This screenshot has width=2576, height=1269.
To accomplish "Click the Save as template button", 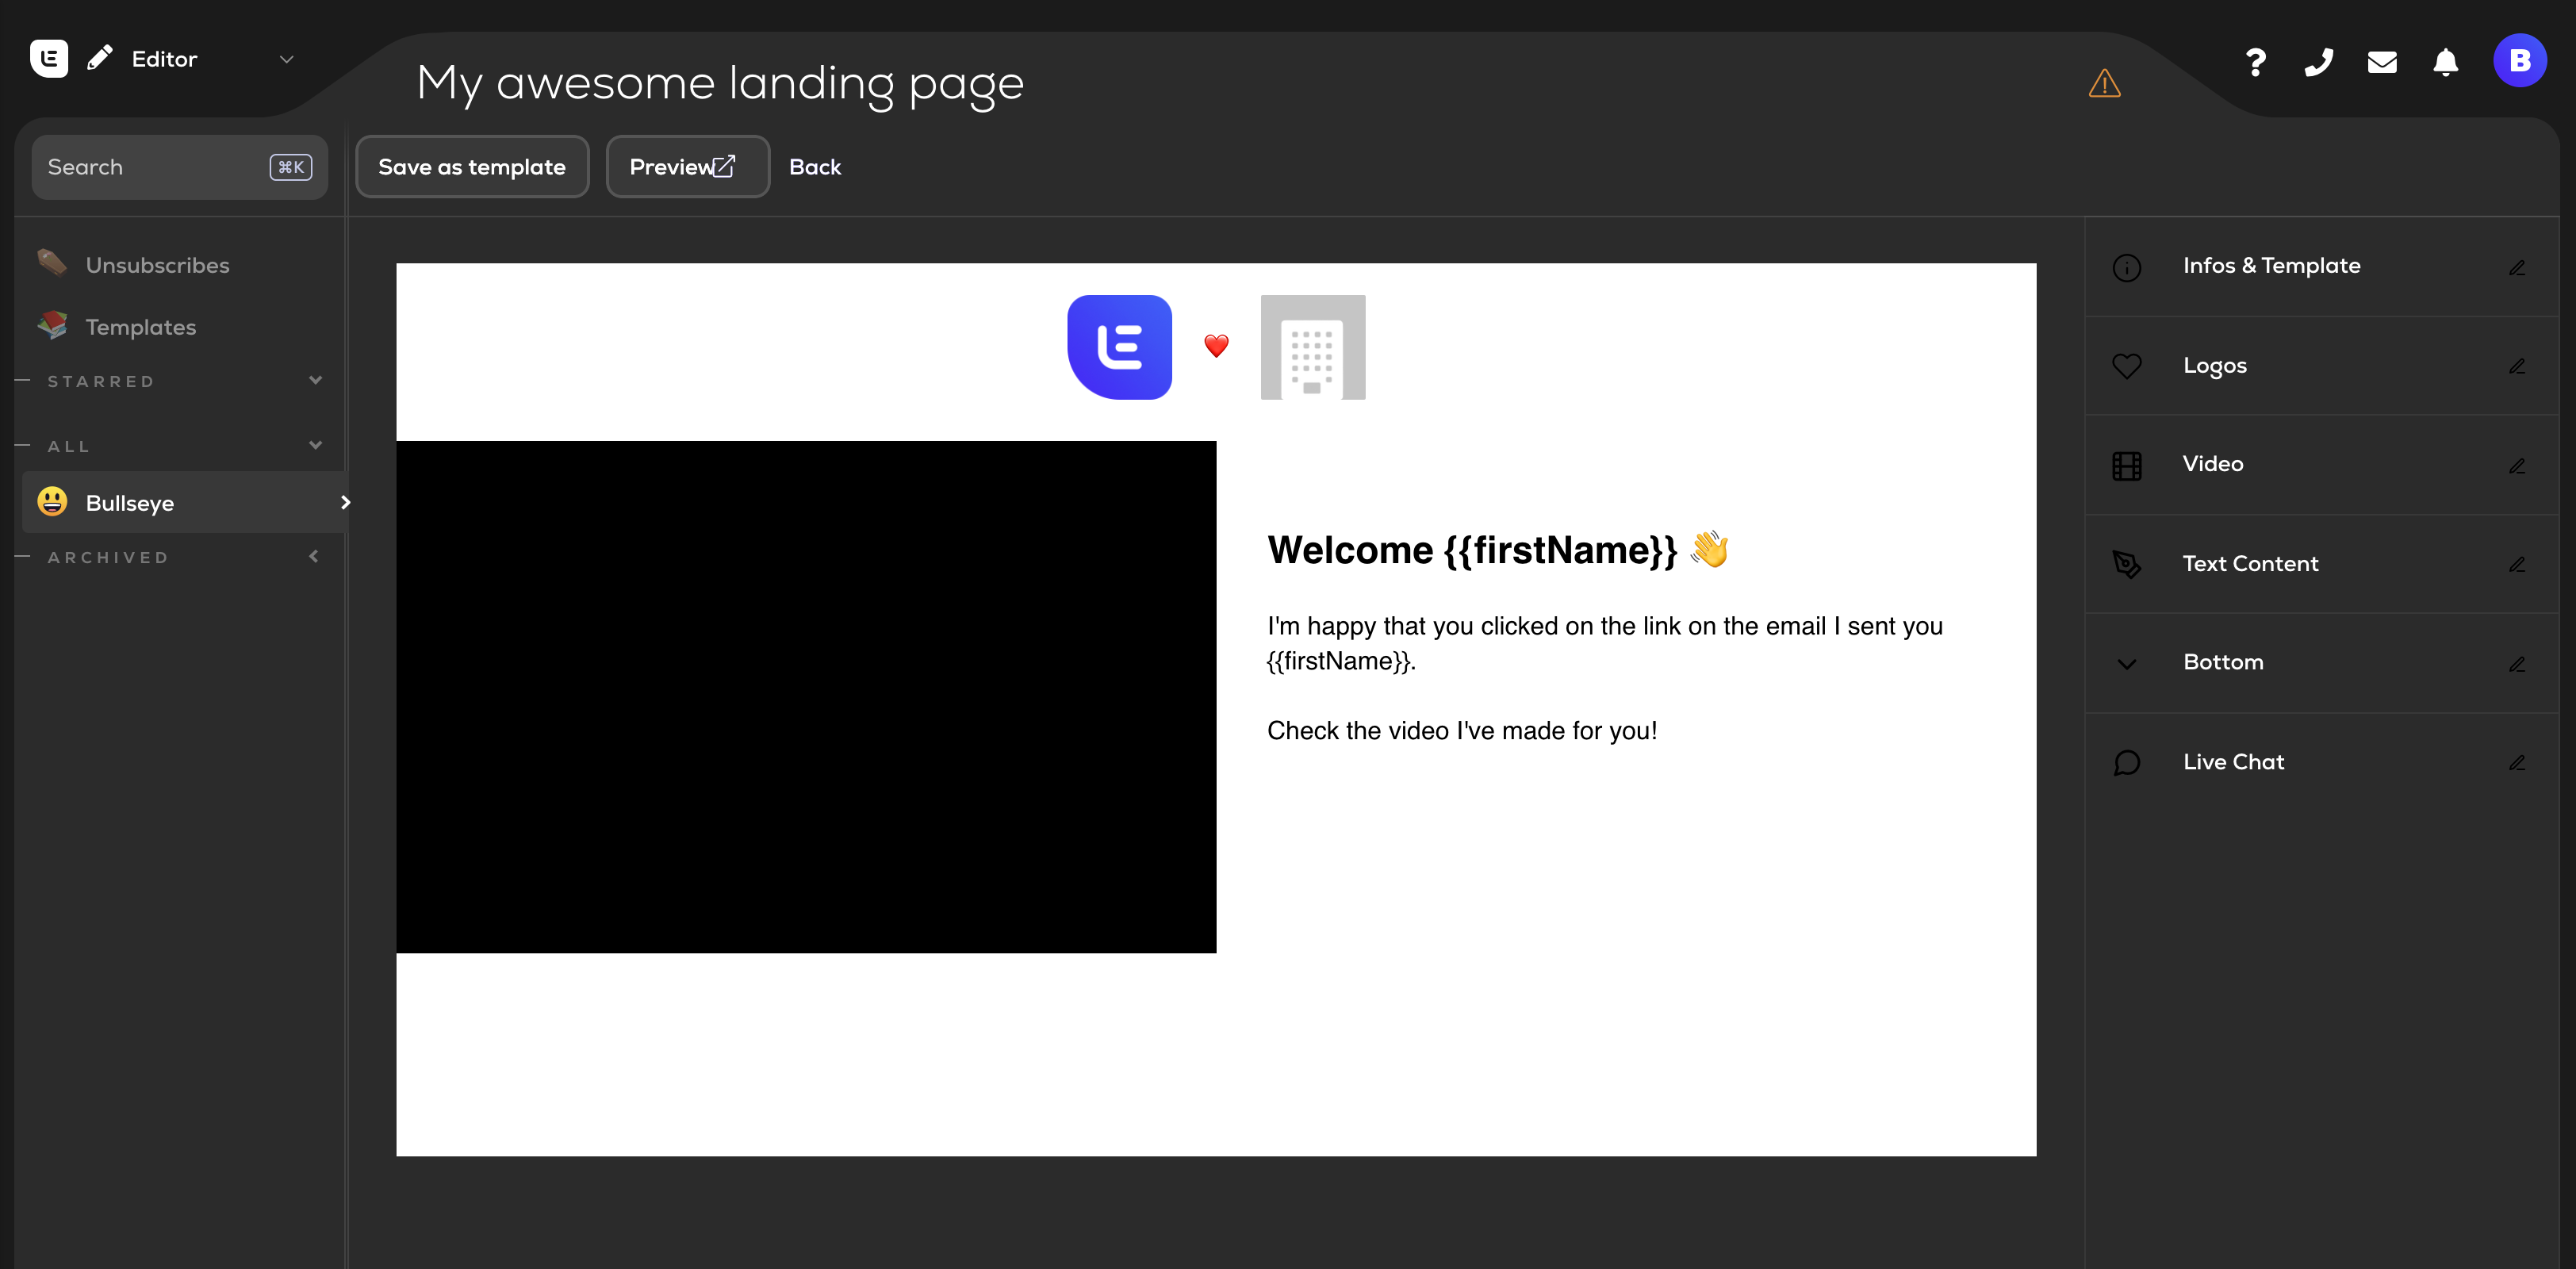I will [x=472, y=167].
